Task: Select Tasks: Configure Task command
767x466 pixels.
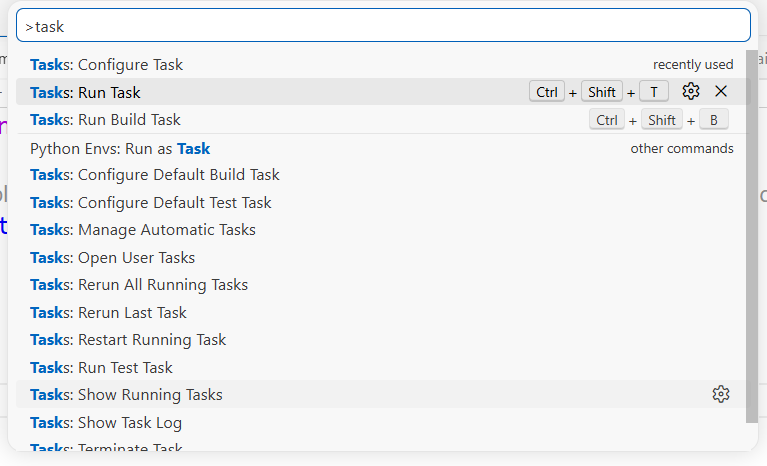Action: 383,65
